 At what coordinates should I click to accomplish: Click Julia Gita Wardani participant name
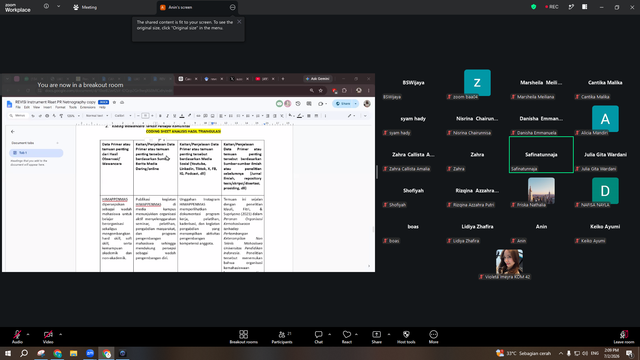tap(605, 155)
